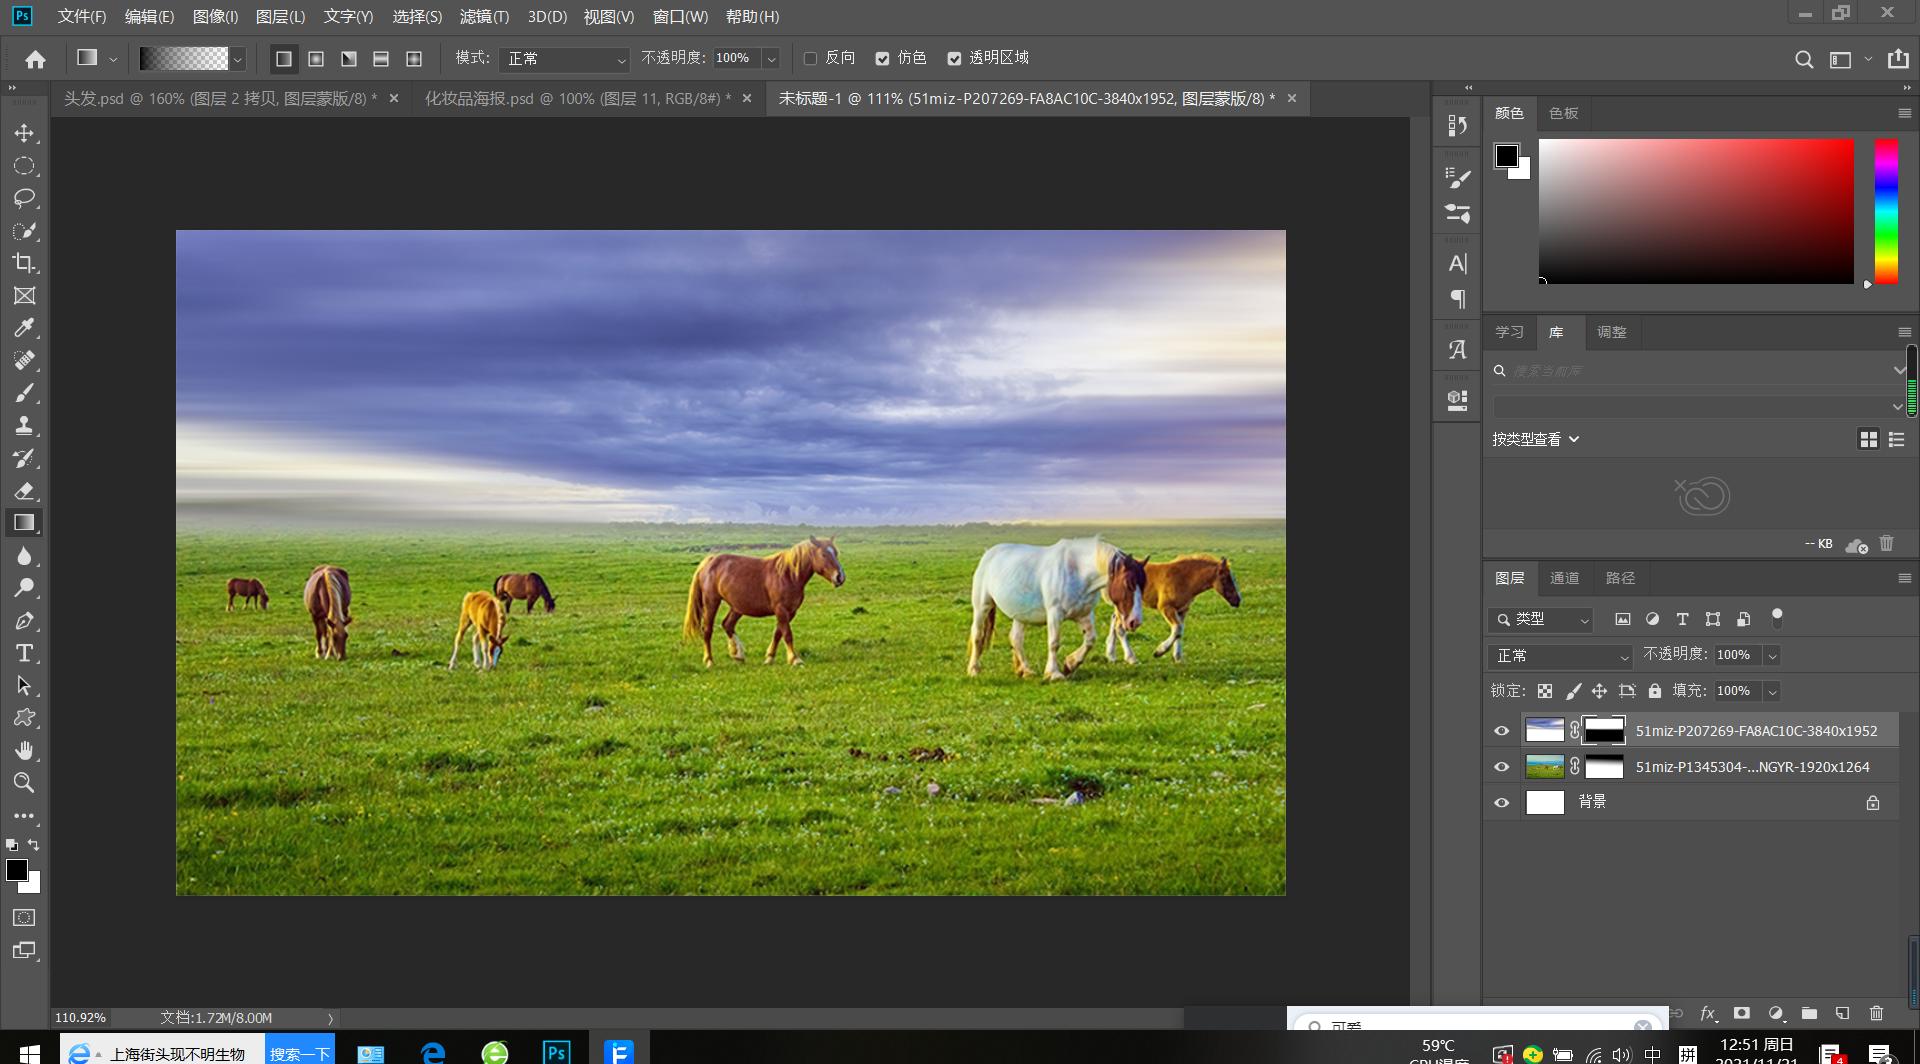Viewport: 1920px width, 1064px height.
Task: Select the Eyedropper tool
Action: tap(24, 328)
